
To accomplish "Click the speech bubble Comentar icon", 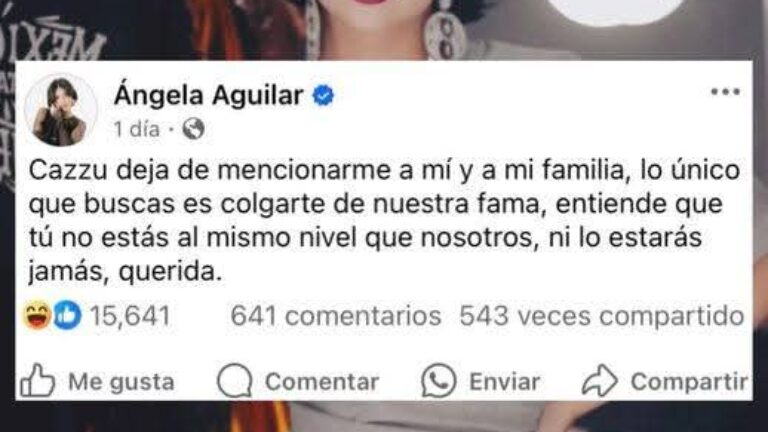I will click(x=235, y=381).
